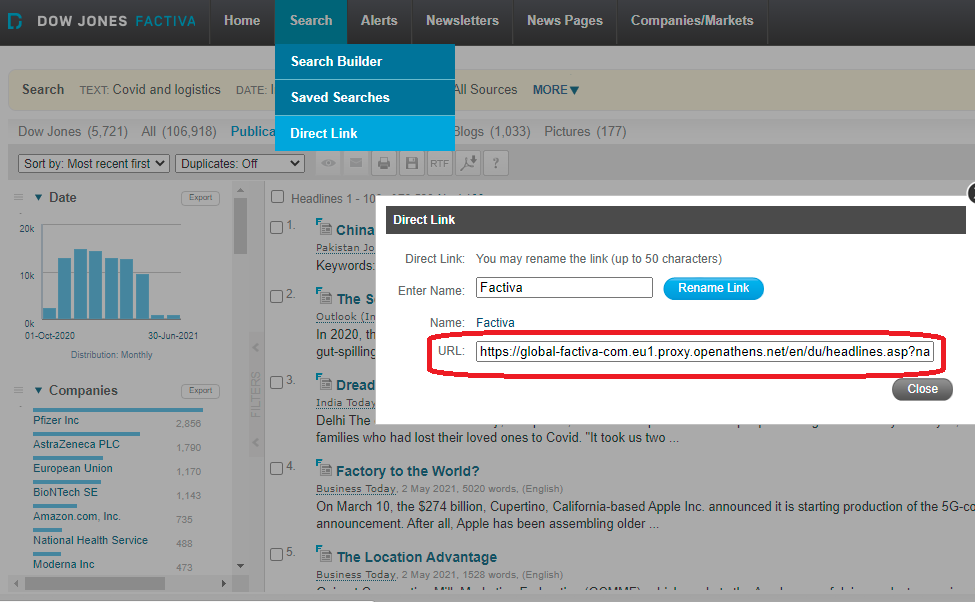Check the box for headline 4
Viewport: 975px width, 602px height.
276,467
